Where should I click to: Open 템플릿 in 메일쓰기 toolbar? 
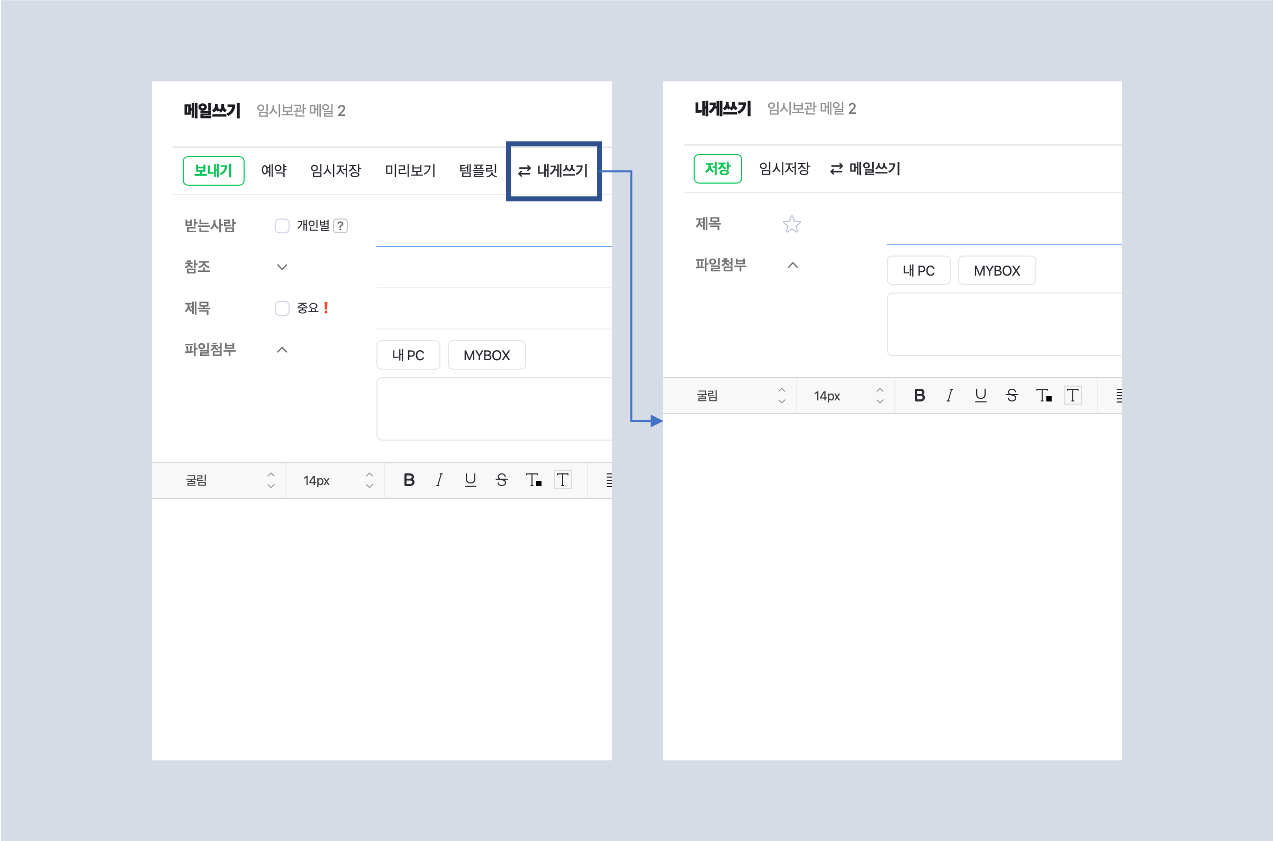coord(478,170)
